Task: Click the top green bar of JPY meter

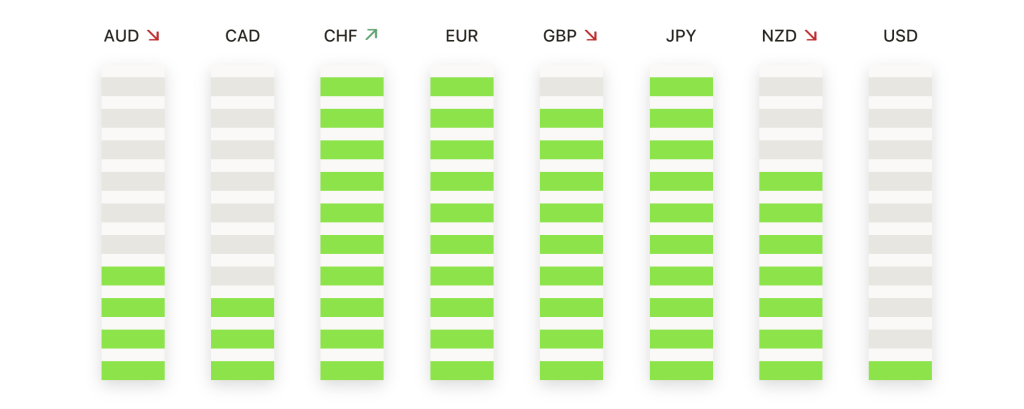Action: 681,86
